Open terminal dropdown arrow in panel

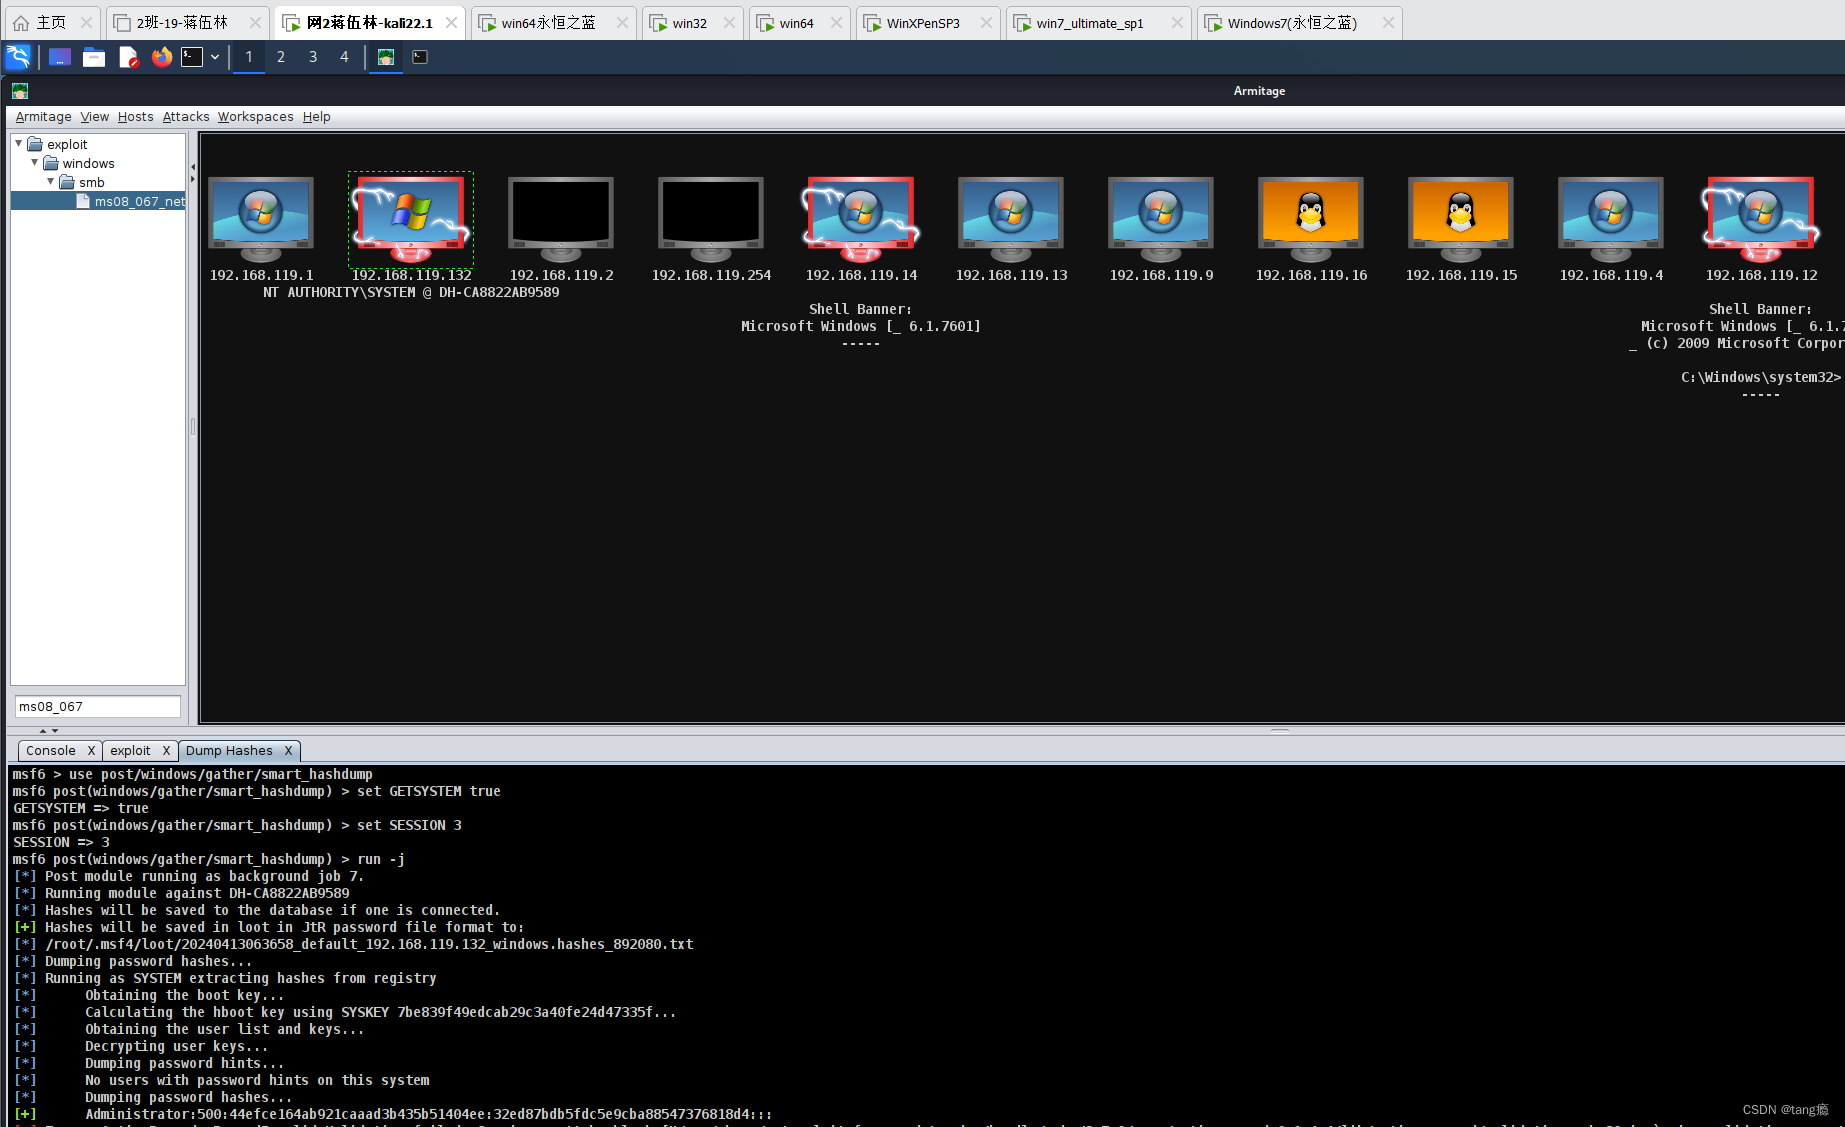click(215, 57)
